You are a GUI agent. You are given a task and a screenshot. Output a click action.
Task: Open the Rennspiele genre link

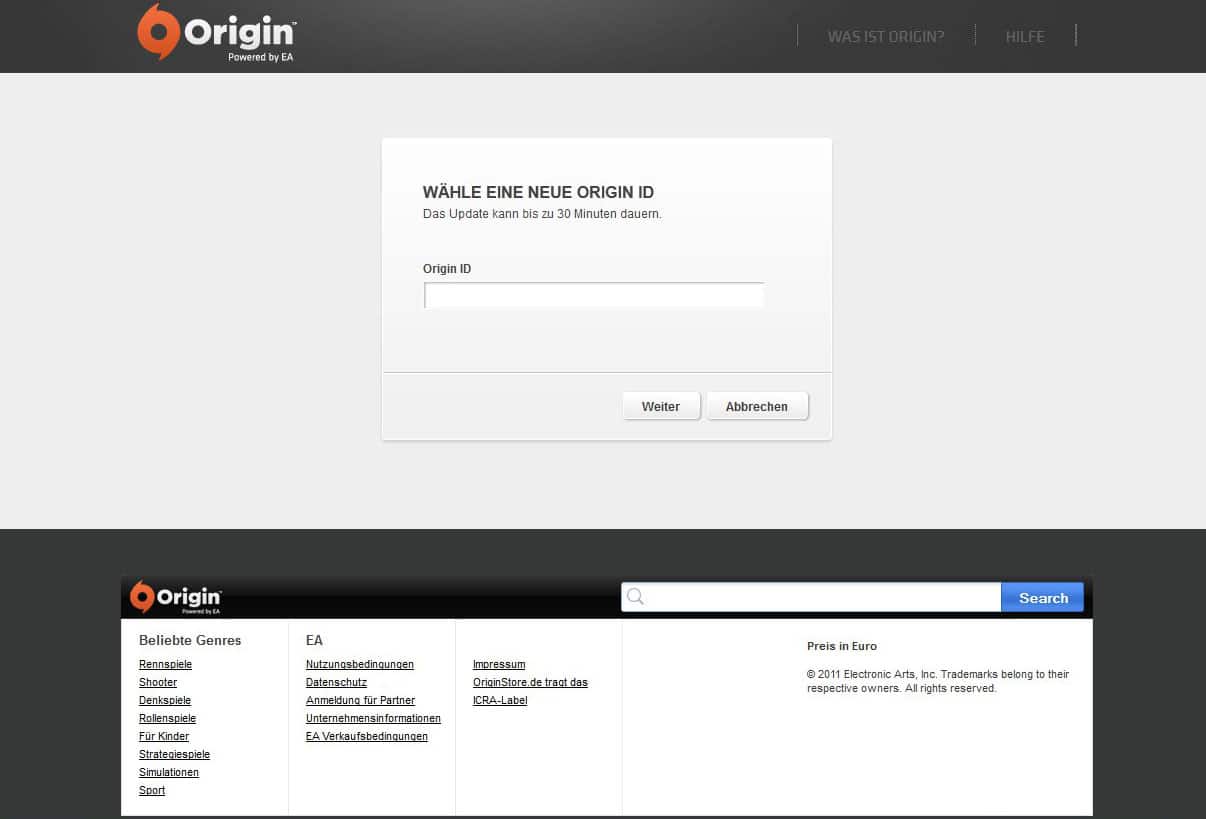point(165,664)
